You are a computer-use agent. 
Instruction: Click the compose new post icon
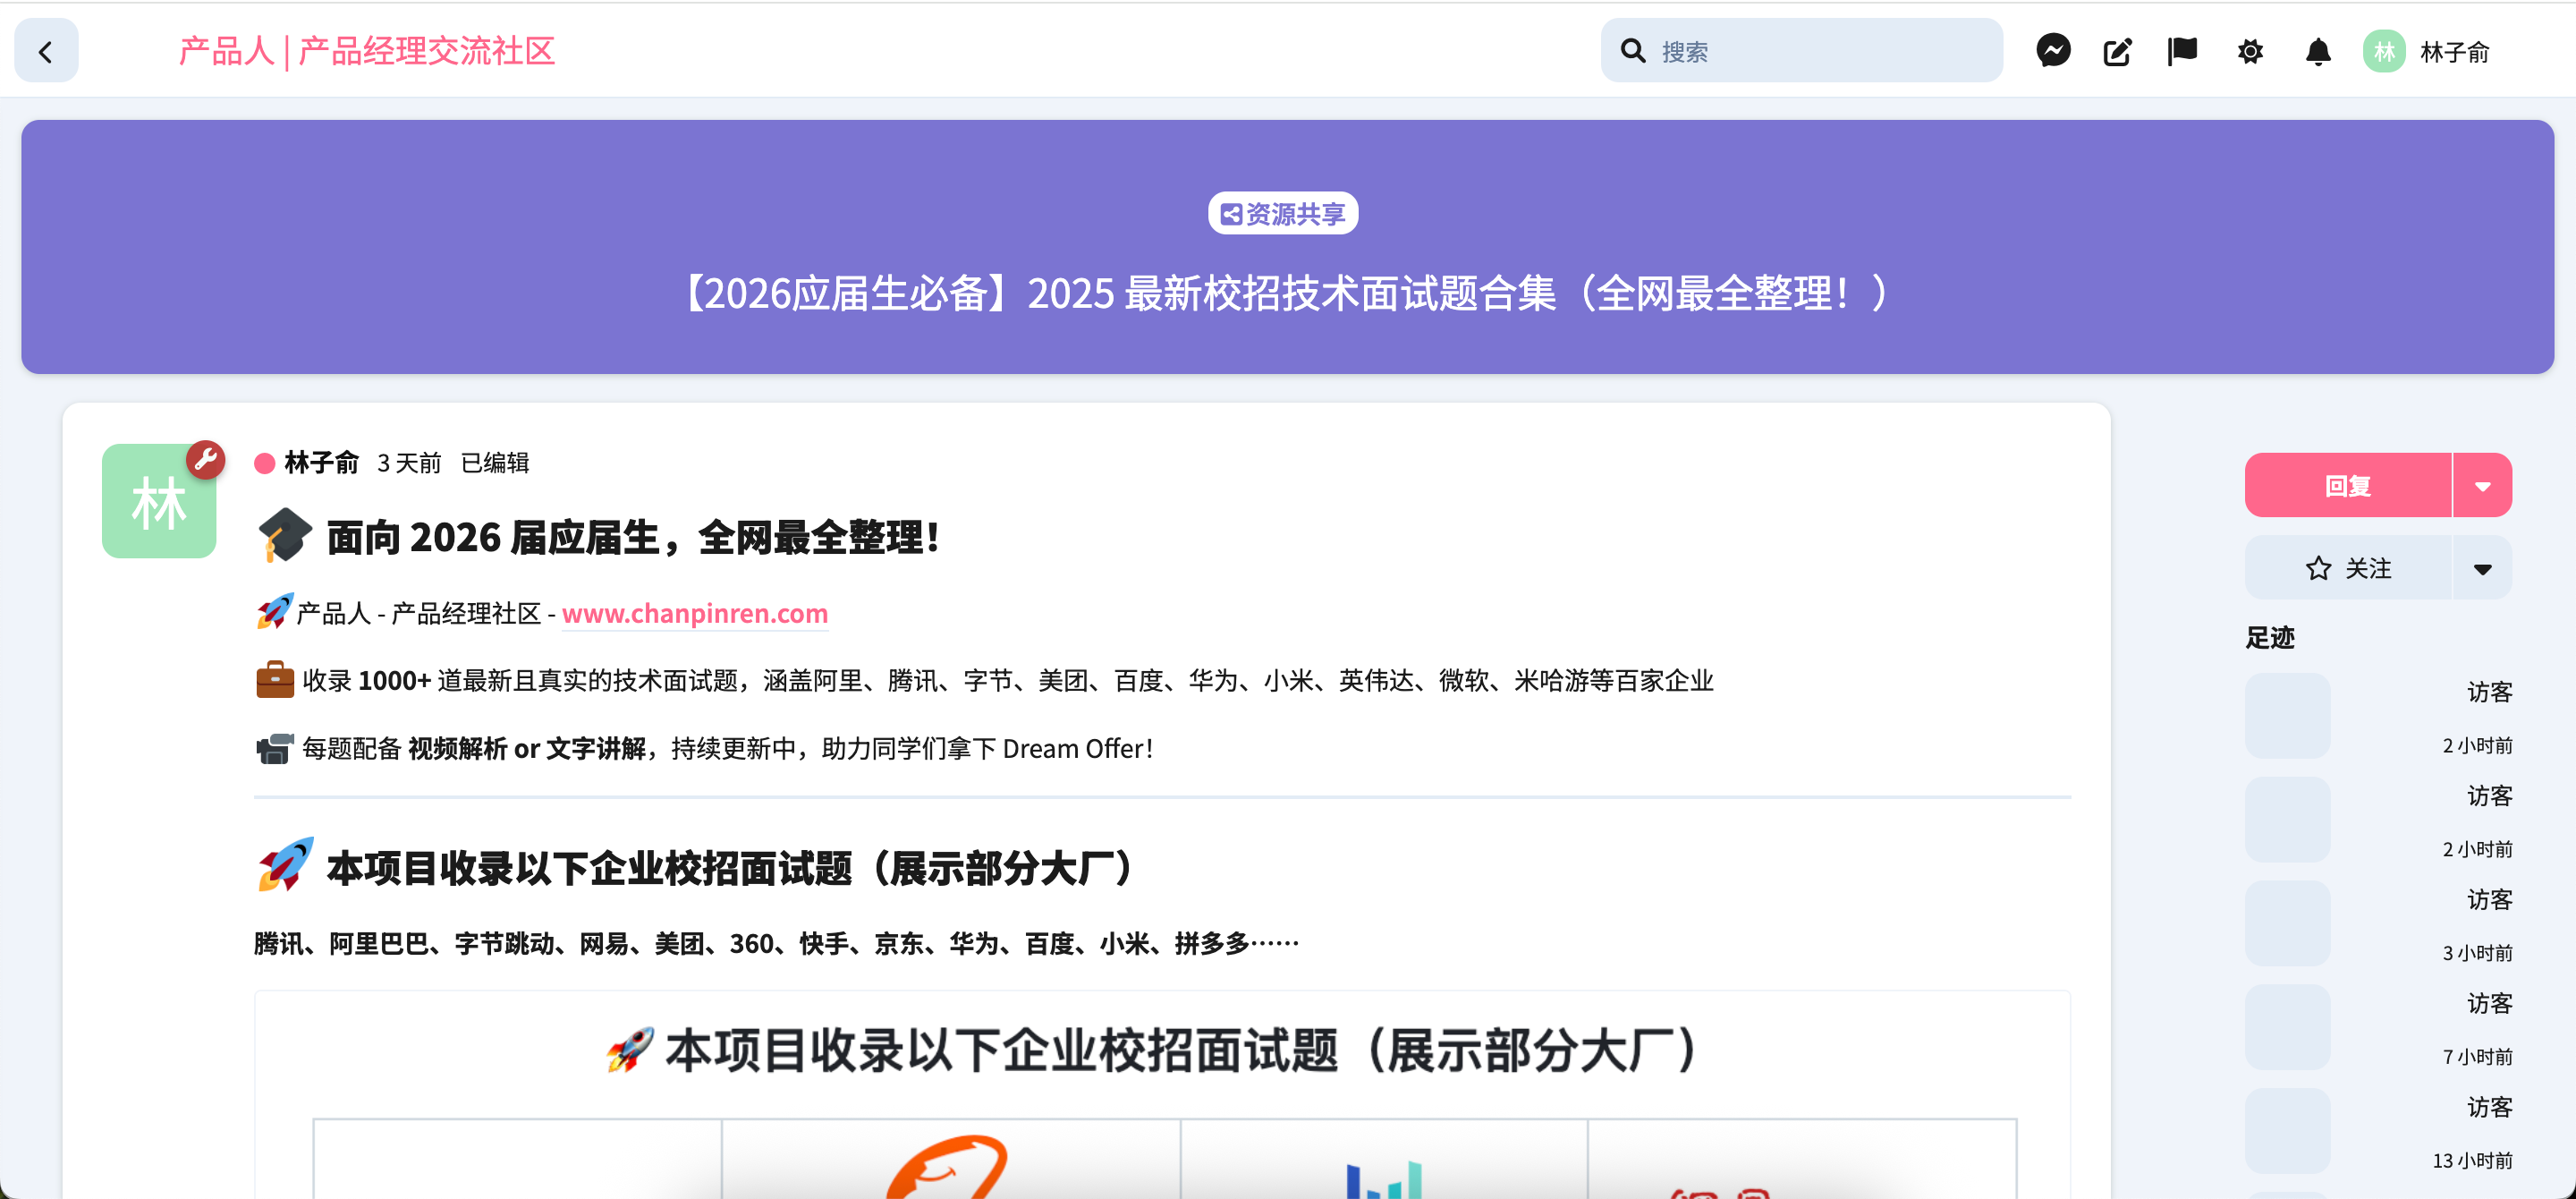[x=2117, y=51]
